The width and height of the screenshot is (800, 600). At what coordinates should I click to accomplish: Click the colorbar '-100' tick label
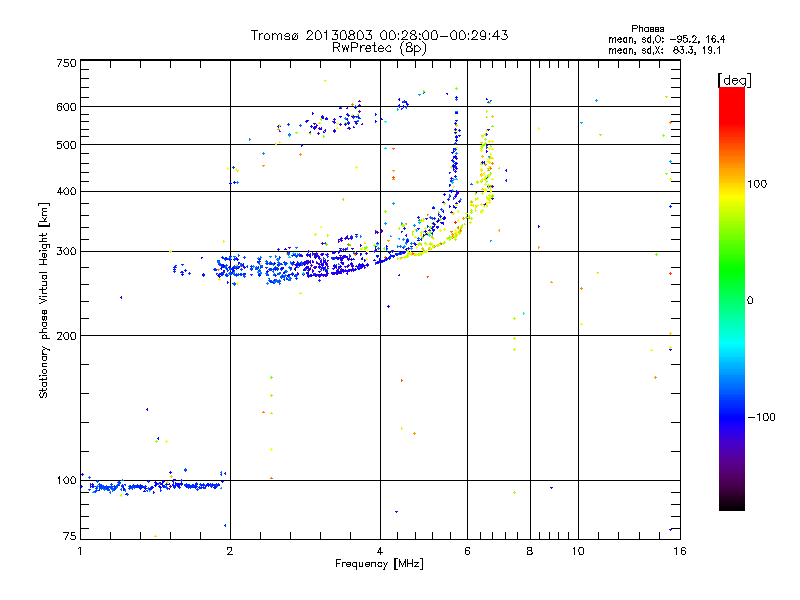[762, 417]
